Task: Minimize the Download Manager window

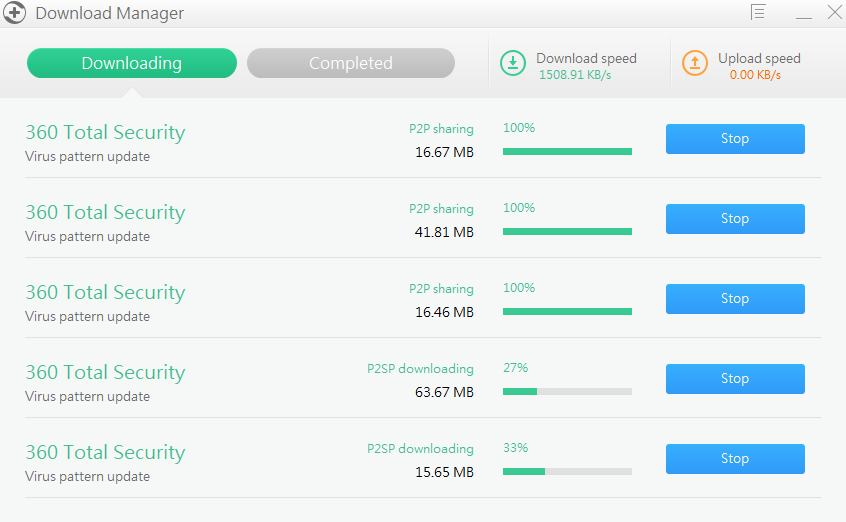Action: pyautogui.click(x=804, y=14)
